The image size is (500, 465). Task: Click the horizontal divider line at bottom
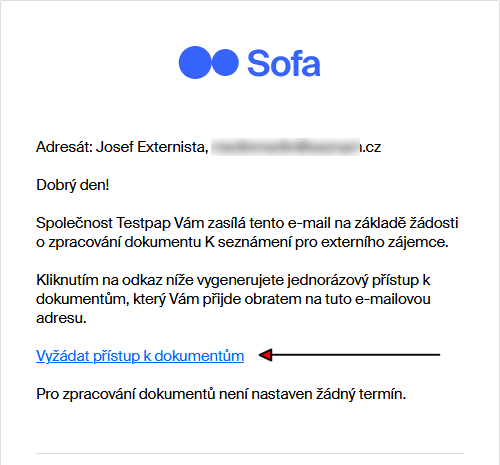coord(250,453)
